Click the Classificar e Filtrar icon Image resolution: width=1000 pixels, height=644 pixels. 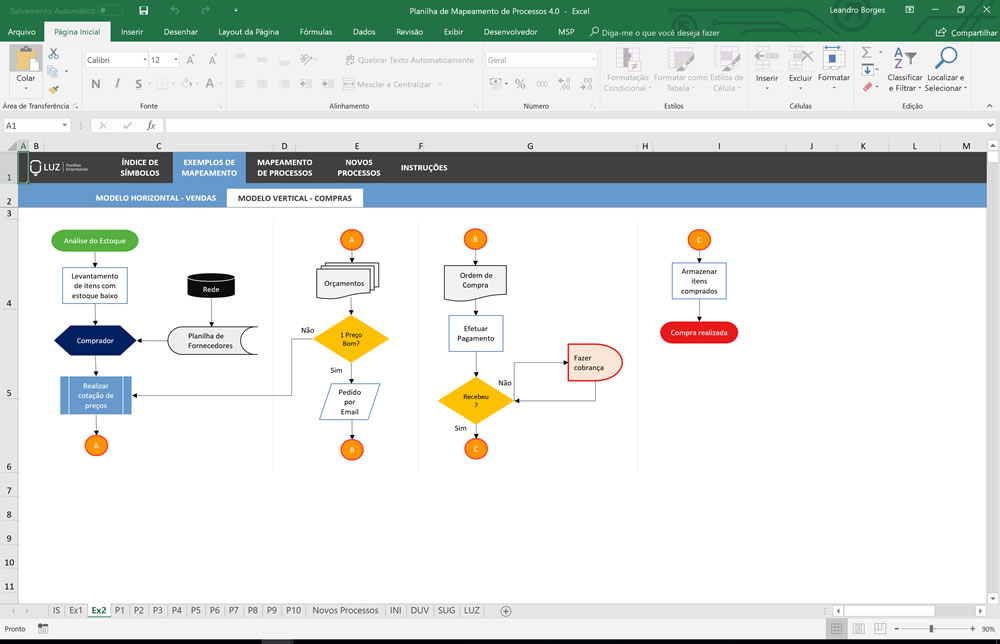[x=904, y=59]
